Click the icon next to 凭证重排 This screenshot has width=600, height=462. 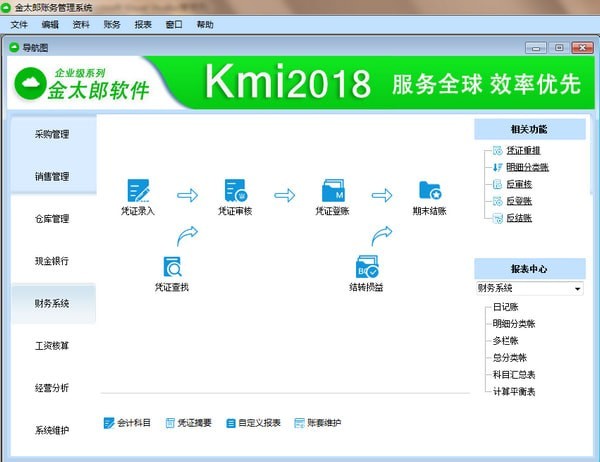tap(497, 150)
